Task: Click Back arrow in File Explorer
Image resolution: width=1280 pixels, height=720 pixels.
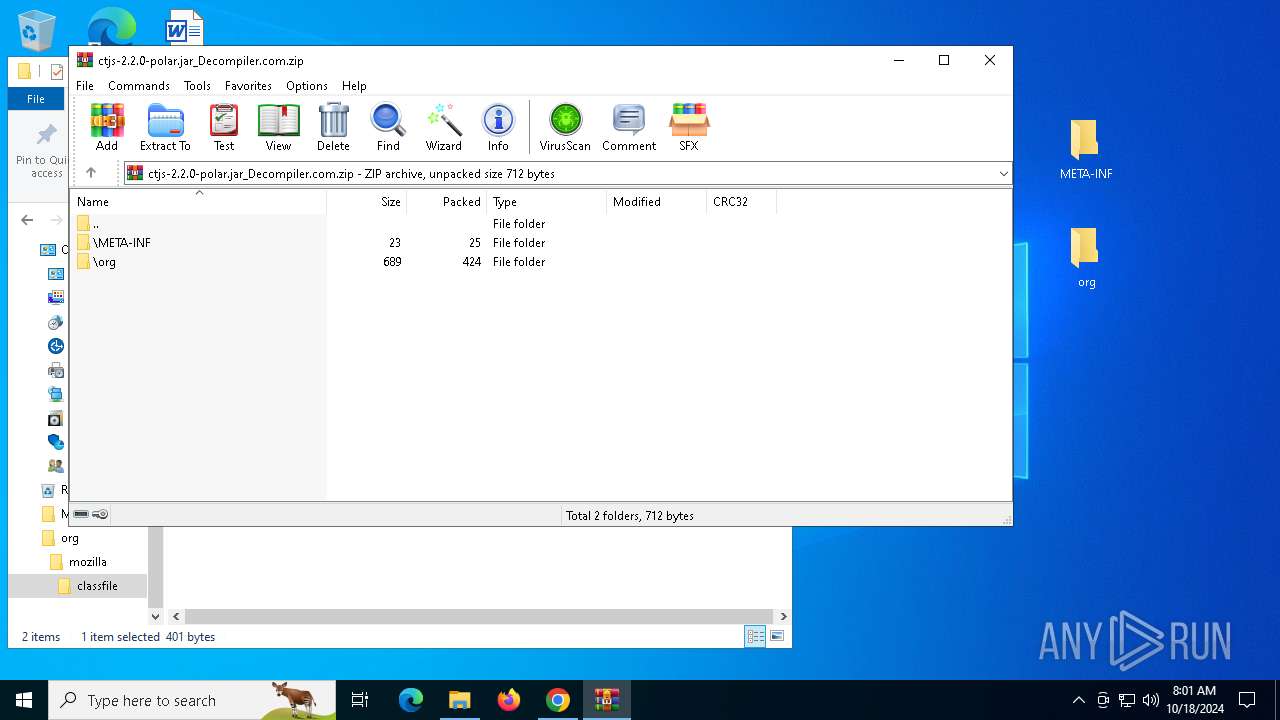Action: click(x=28, y=220)
